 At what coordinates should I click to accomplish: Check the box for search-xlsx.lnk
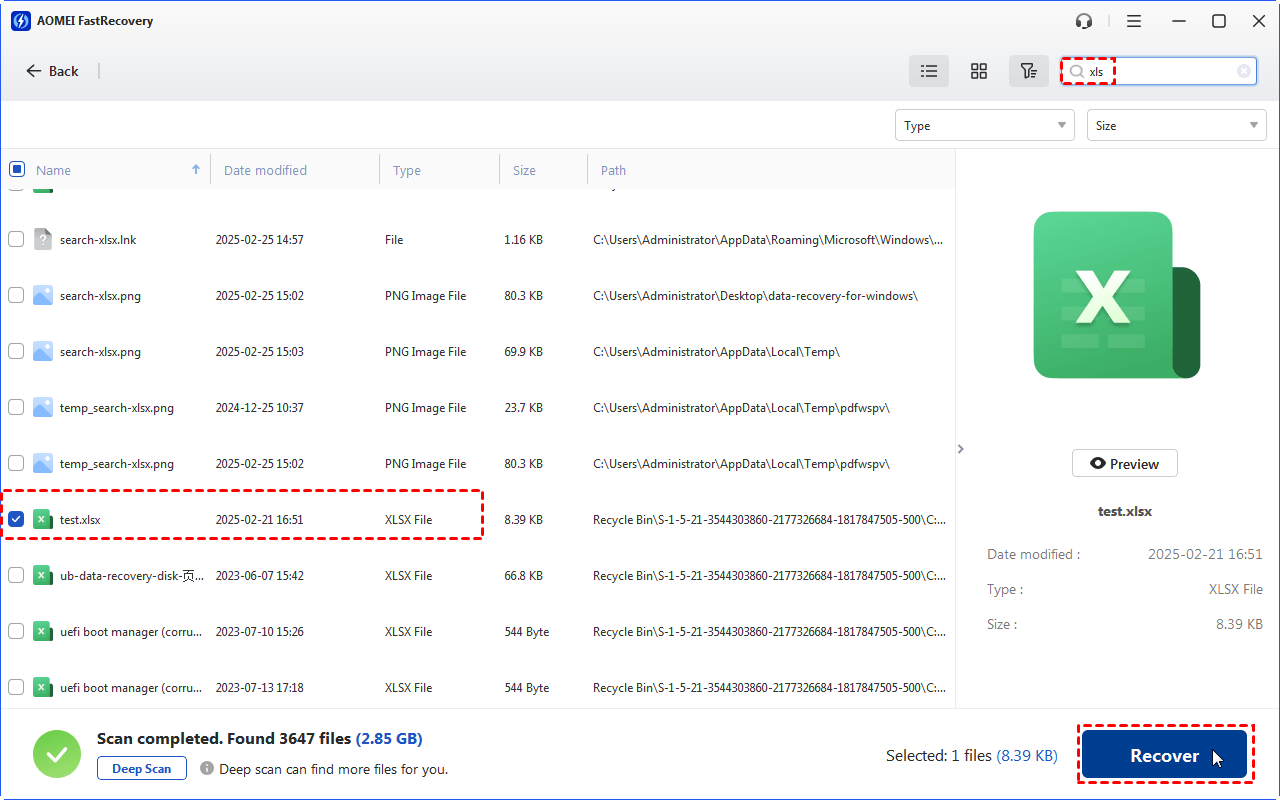[16, 239]
